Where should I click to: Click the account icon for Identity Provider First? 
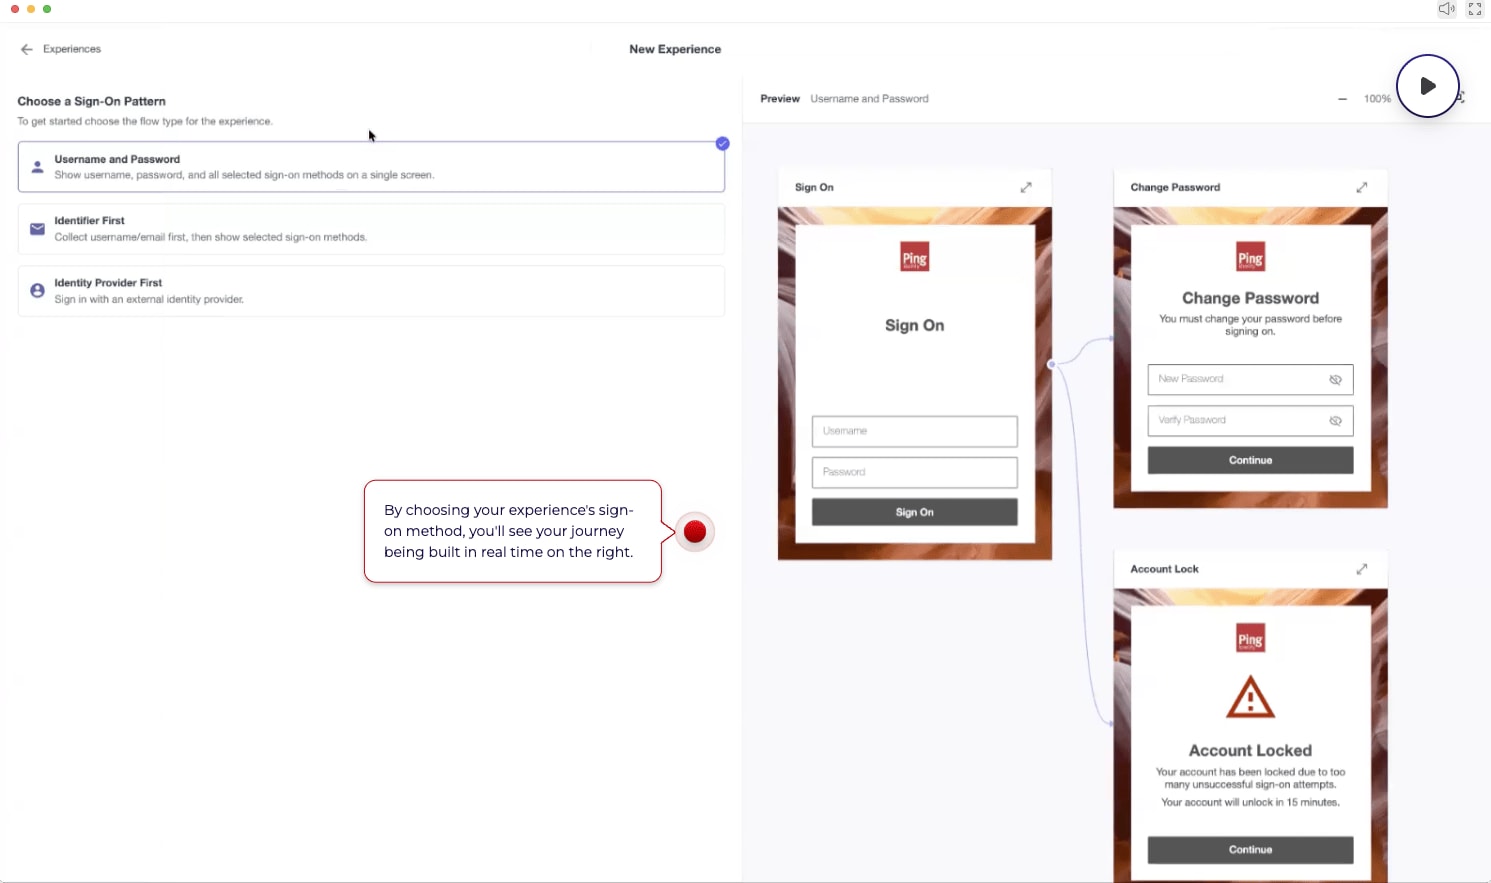[x=37, y=291]
